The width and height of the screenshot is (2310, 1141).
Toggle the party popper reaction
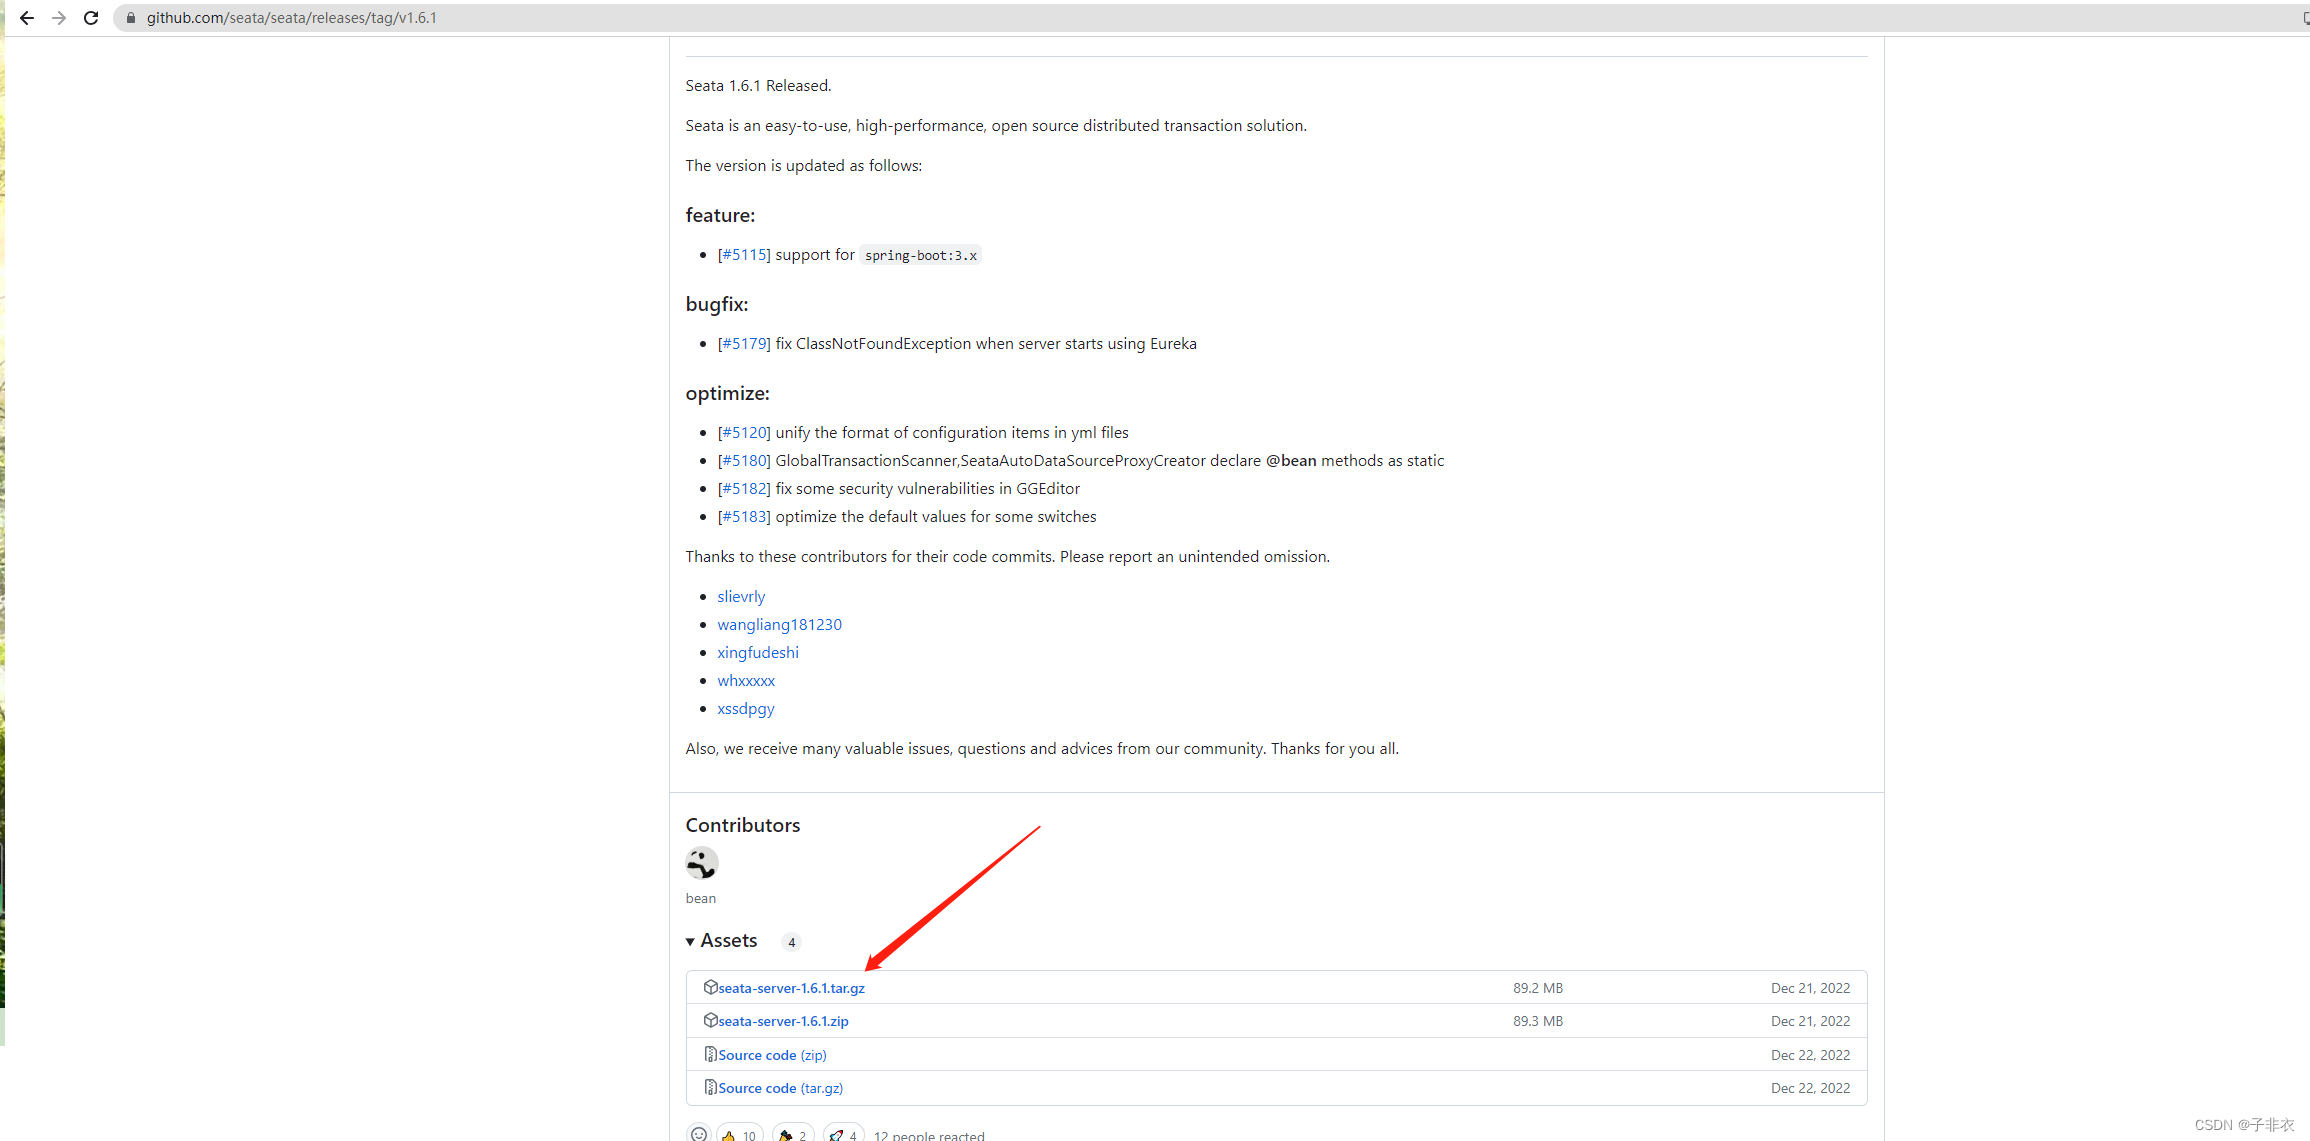pos(792,1135)
